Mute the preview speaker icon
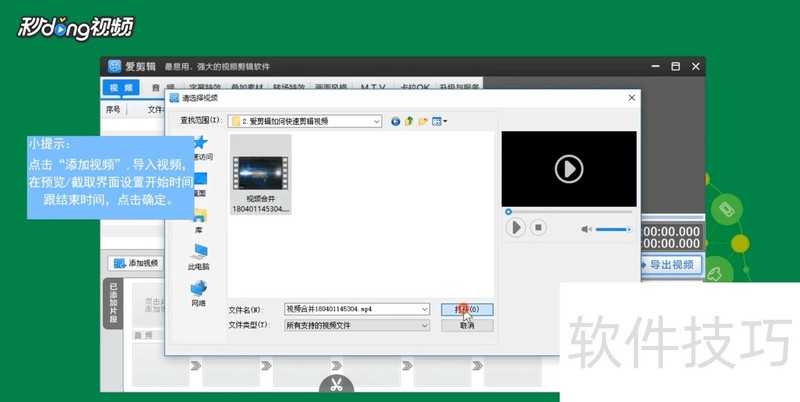Image resolution: width=800 pixels, height=402 pixels. 587,229
